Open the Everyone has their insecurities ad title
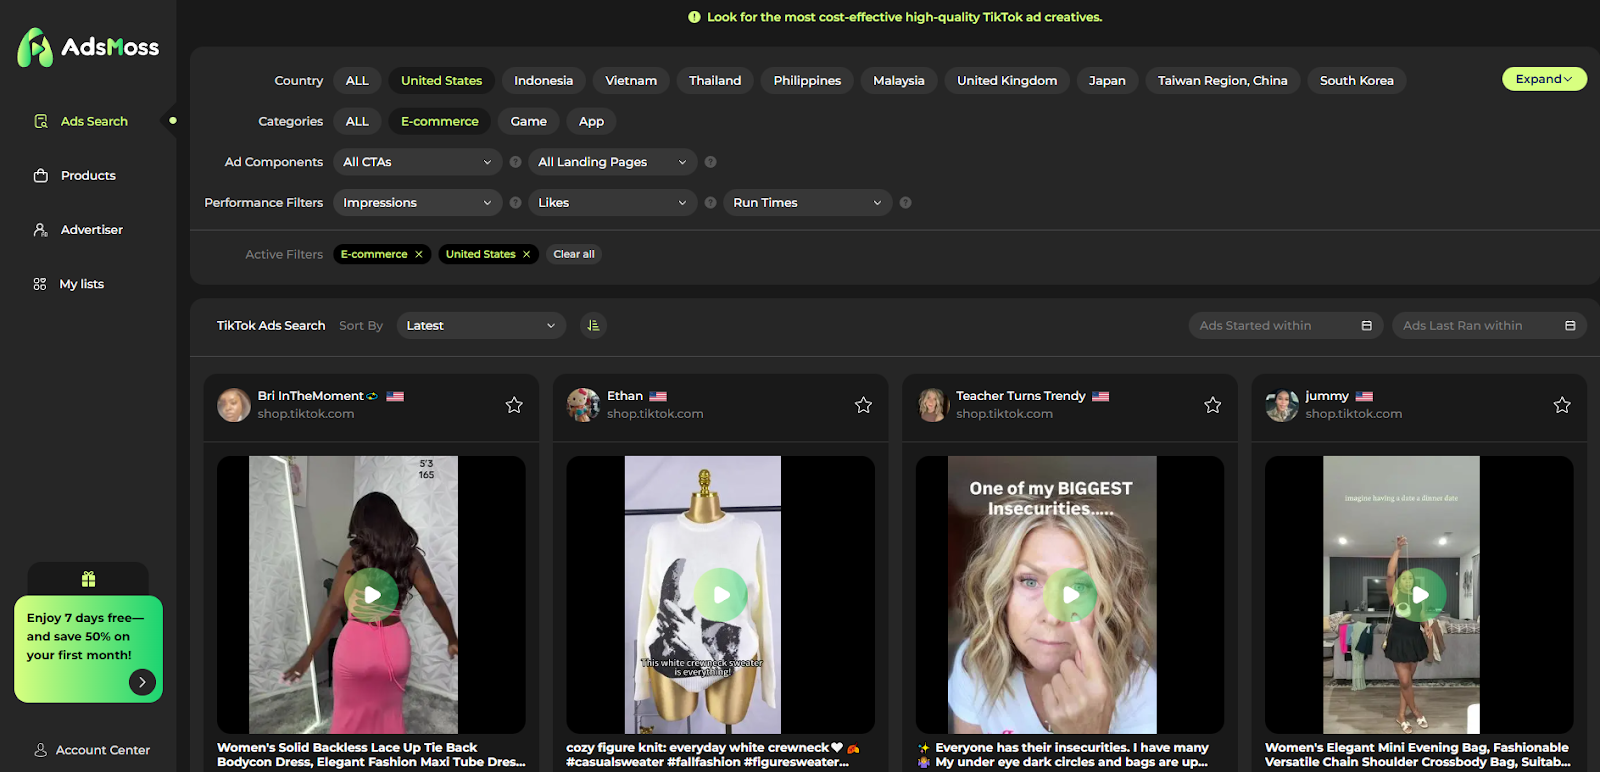Viewport: 1600px width, 772px height. point(1064,755)
